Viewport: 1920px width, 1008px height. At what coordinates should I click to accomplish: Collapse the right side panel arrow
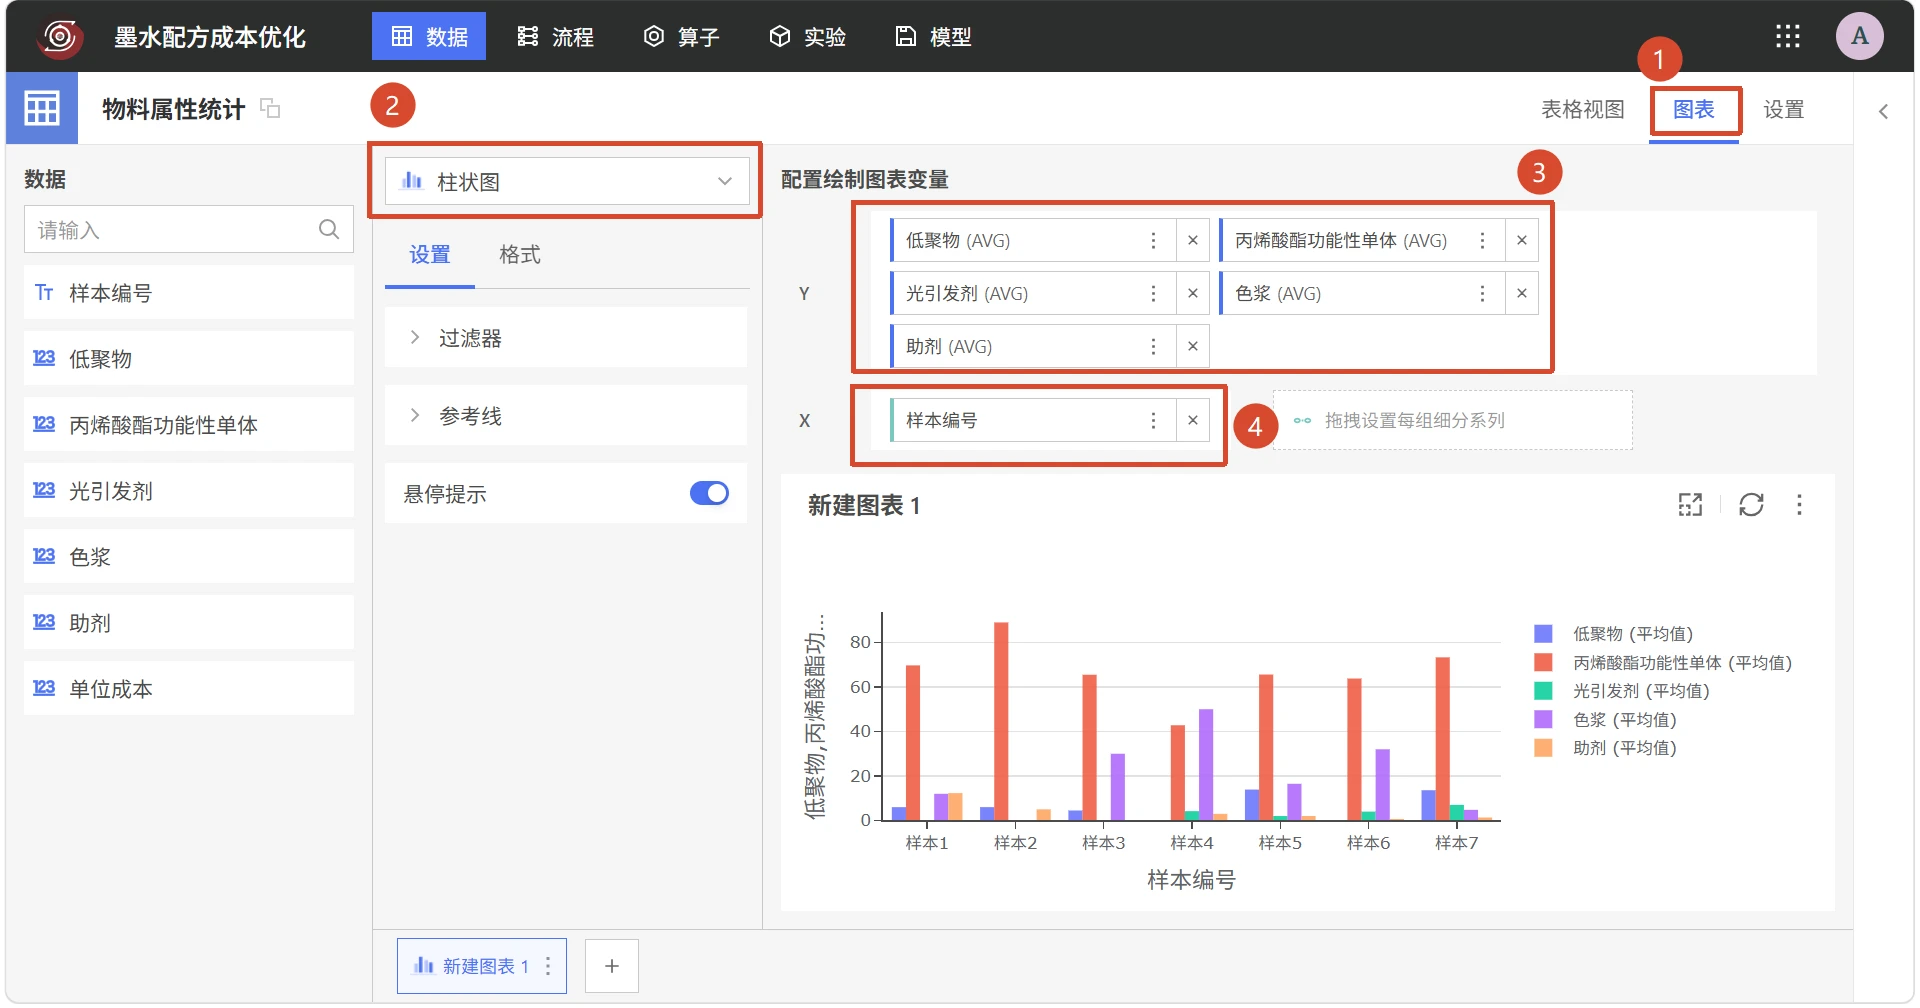click(1883, 111)
